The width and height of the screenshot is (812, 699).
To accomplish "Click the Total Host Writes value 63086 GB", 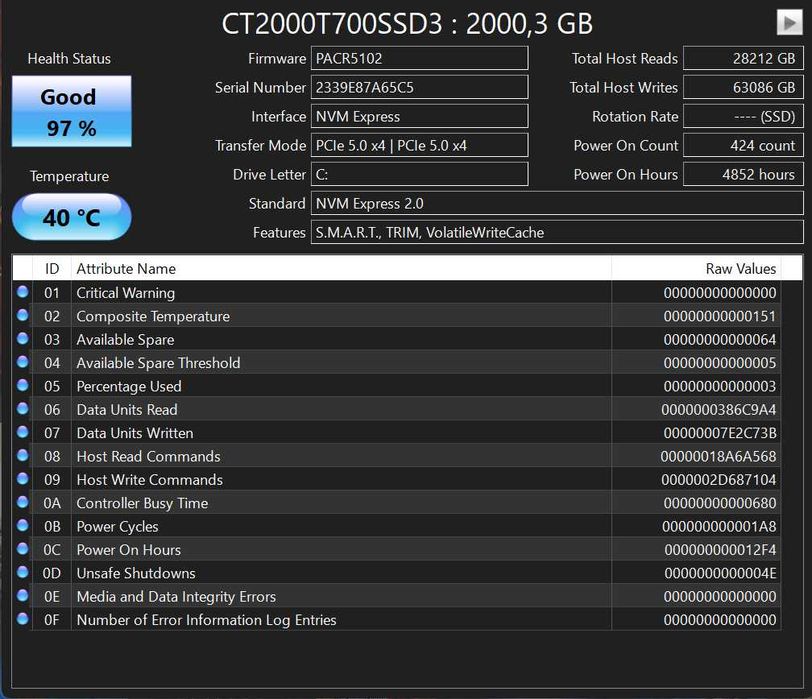I will [744, 87].
